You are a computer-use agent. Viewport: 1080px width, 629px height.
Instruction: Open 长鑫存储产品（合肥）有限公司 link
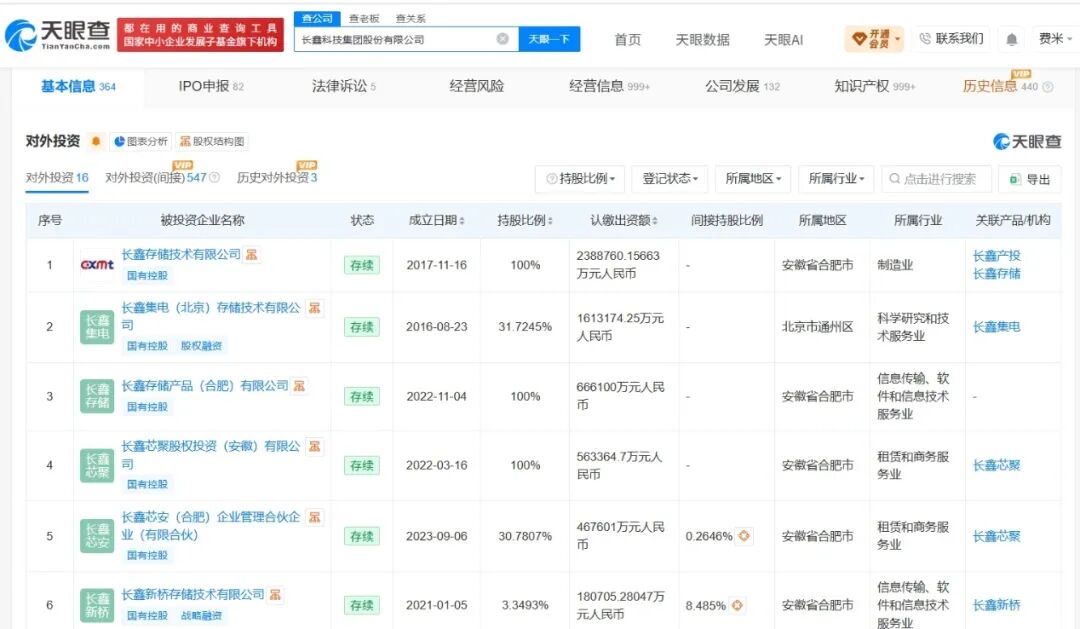(205, 386)
